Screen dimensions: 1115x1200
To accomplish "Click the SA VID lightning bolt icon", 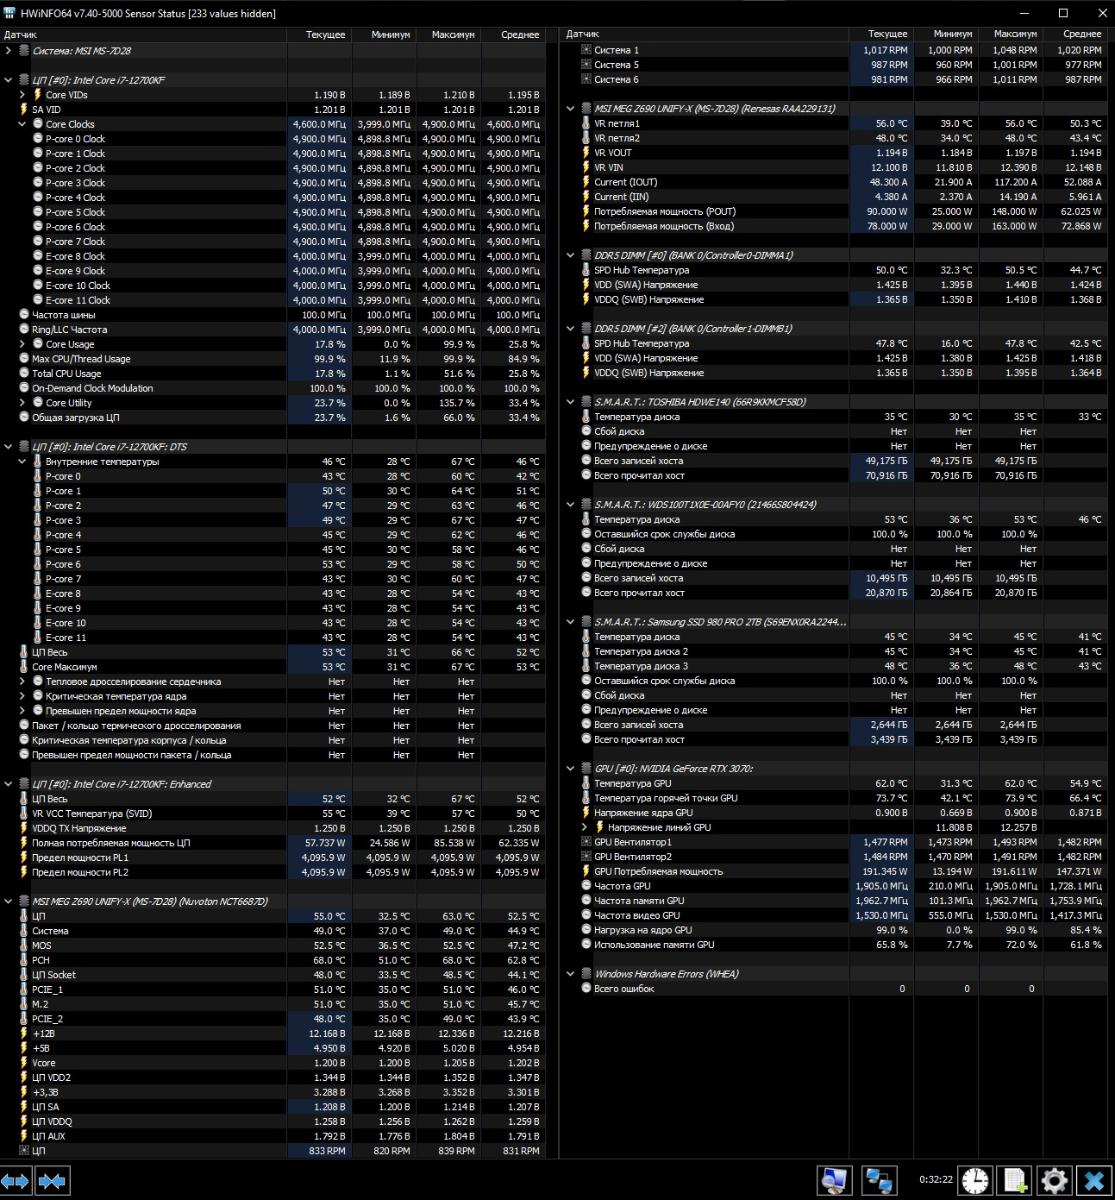I will coord(24,109).
